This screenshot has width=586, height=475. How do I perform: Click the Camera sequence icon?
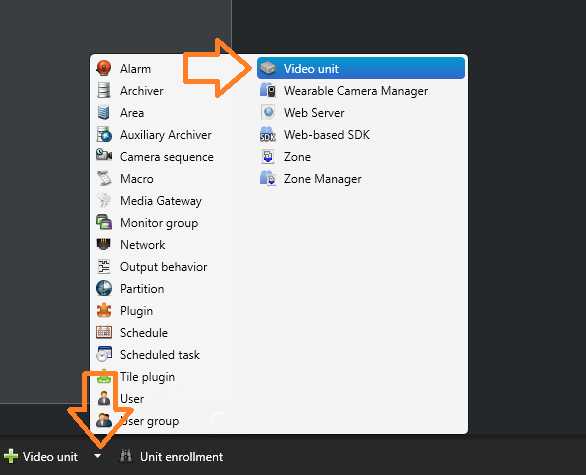104,155
